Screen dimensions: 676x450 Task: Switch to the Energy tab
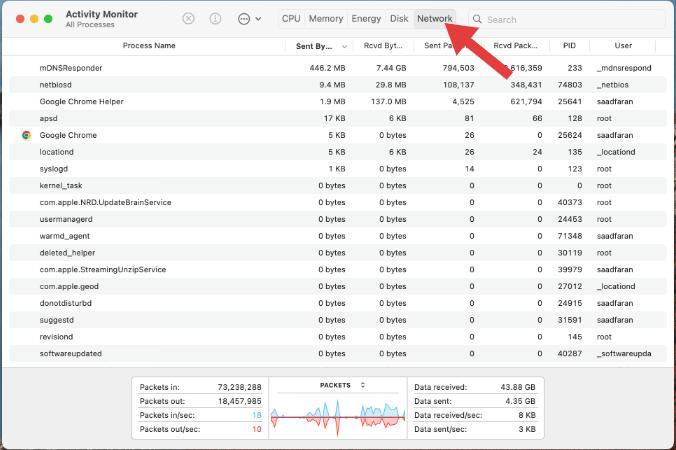366,19
